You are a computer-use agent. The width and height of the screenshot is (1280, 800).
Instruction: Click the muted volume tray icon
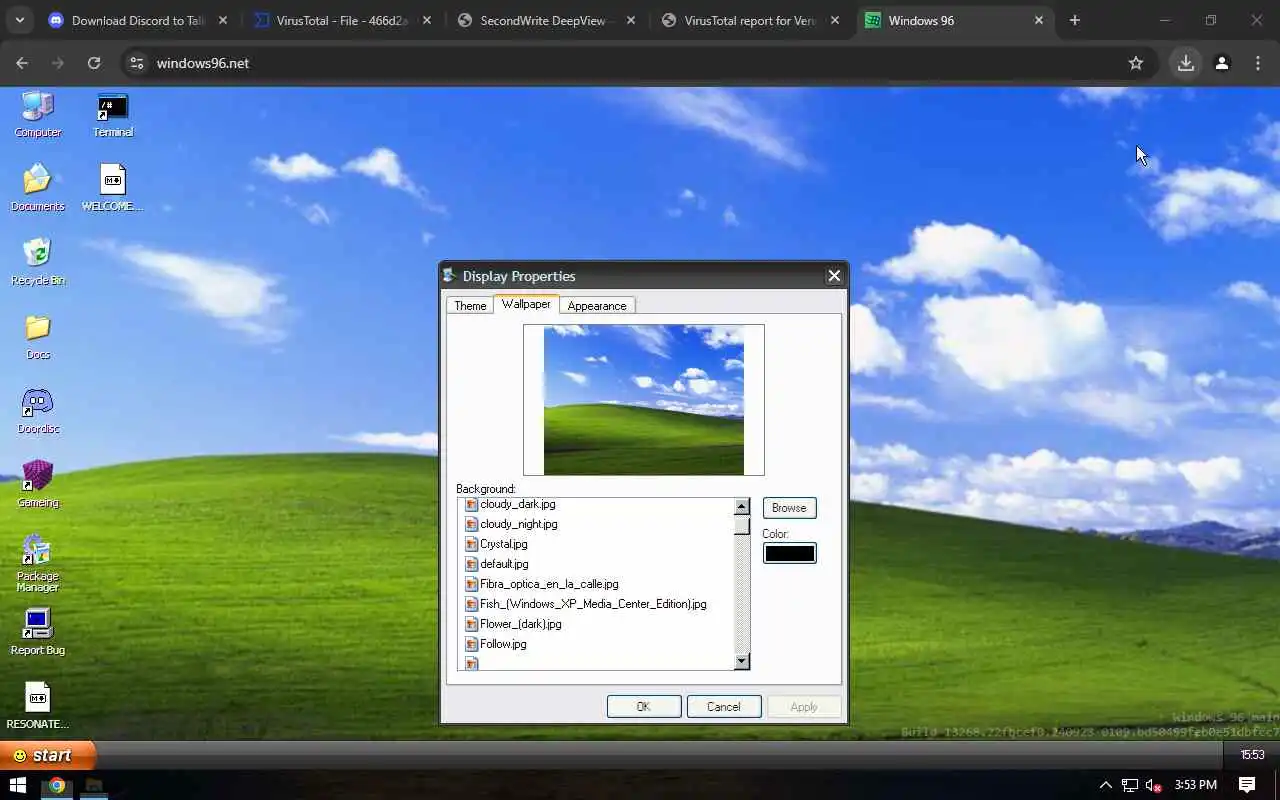(1153, 785)
